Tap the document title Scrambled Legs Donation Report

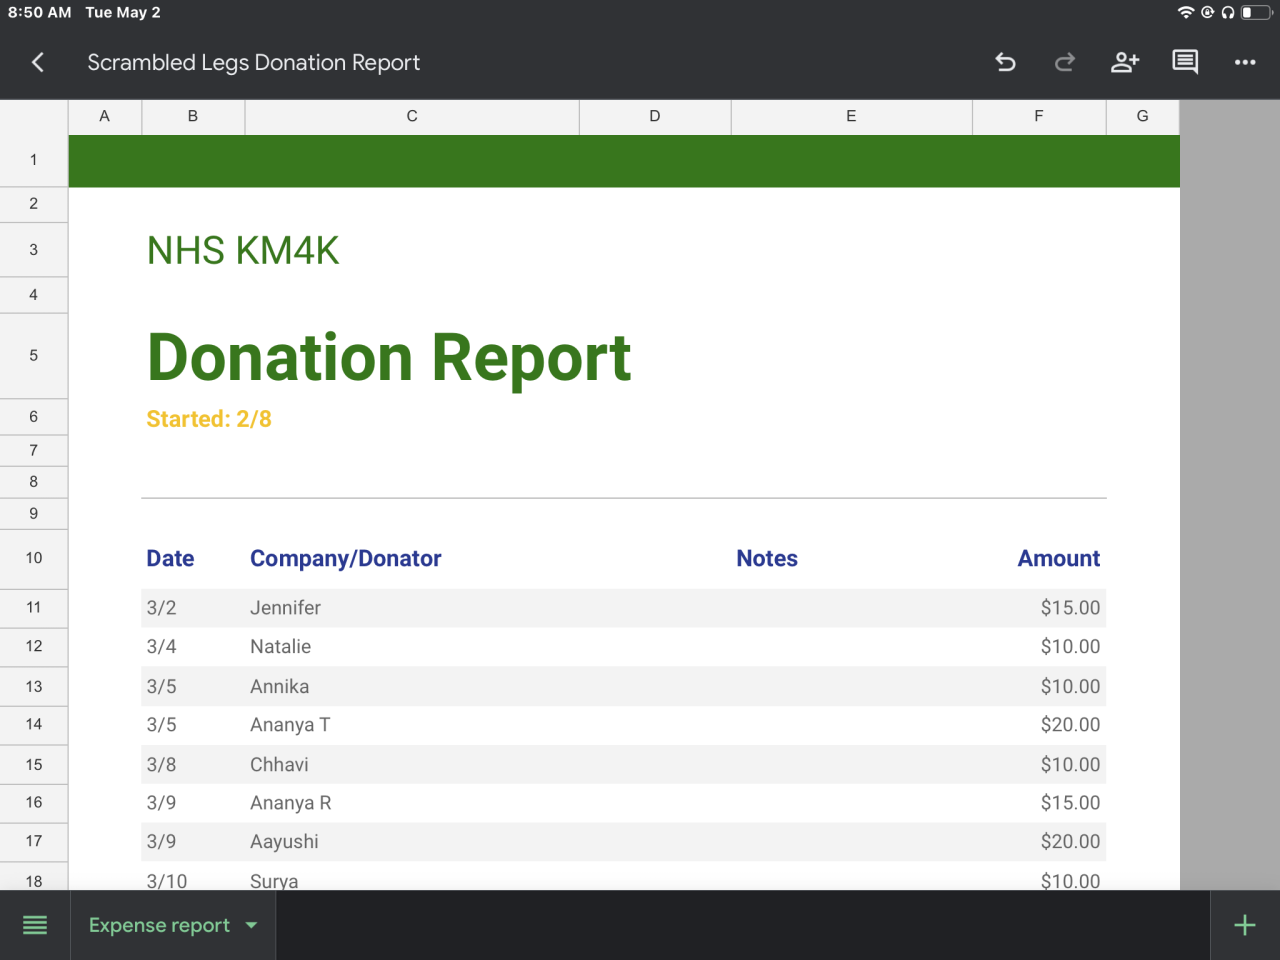tap(253, 62)
